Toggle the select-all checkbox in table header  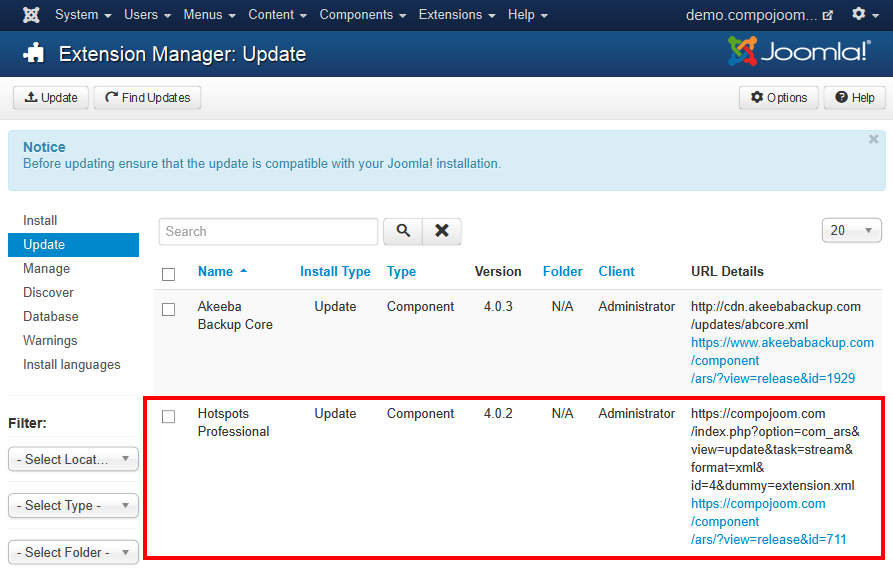[169, 274]
